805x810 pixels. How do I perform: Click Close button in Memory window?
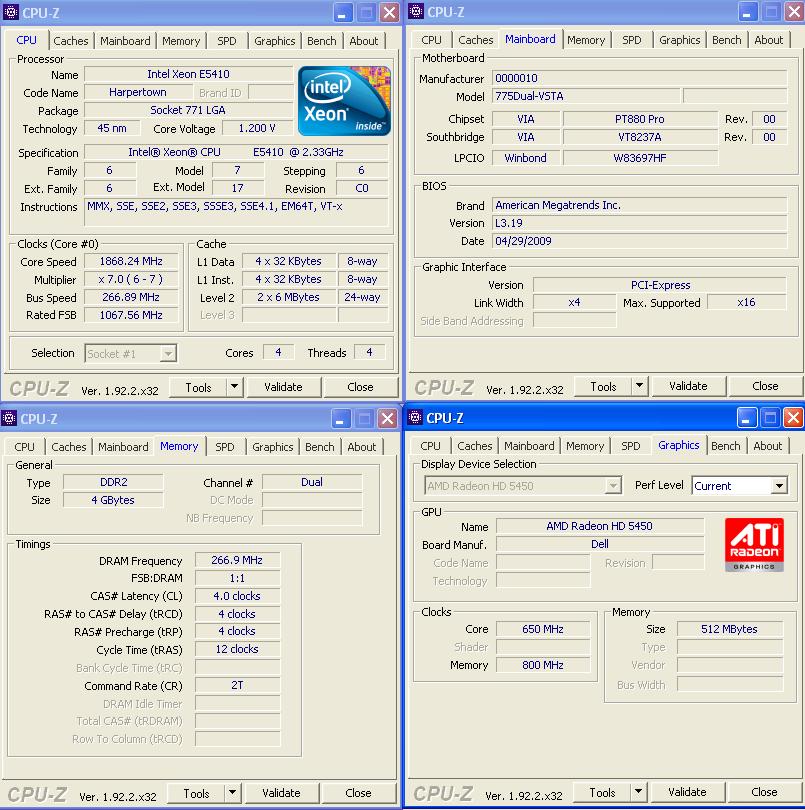pyautogui.click(x=358, y=793)
